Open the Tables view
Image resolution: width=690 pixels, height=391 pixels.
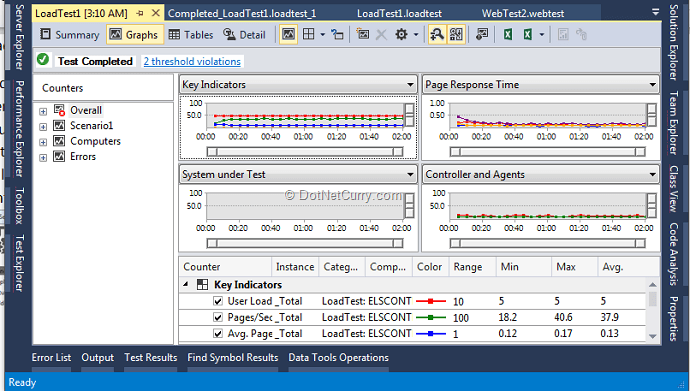click(191, 35)
